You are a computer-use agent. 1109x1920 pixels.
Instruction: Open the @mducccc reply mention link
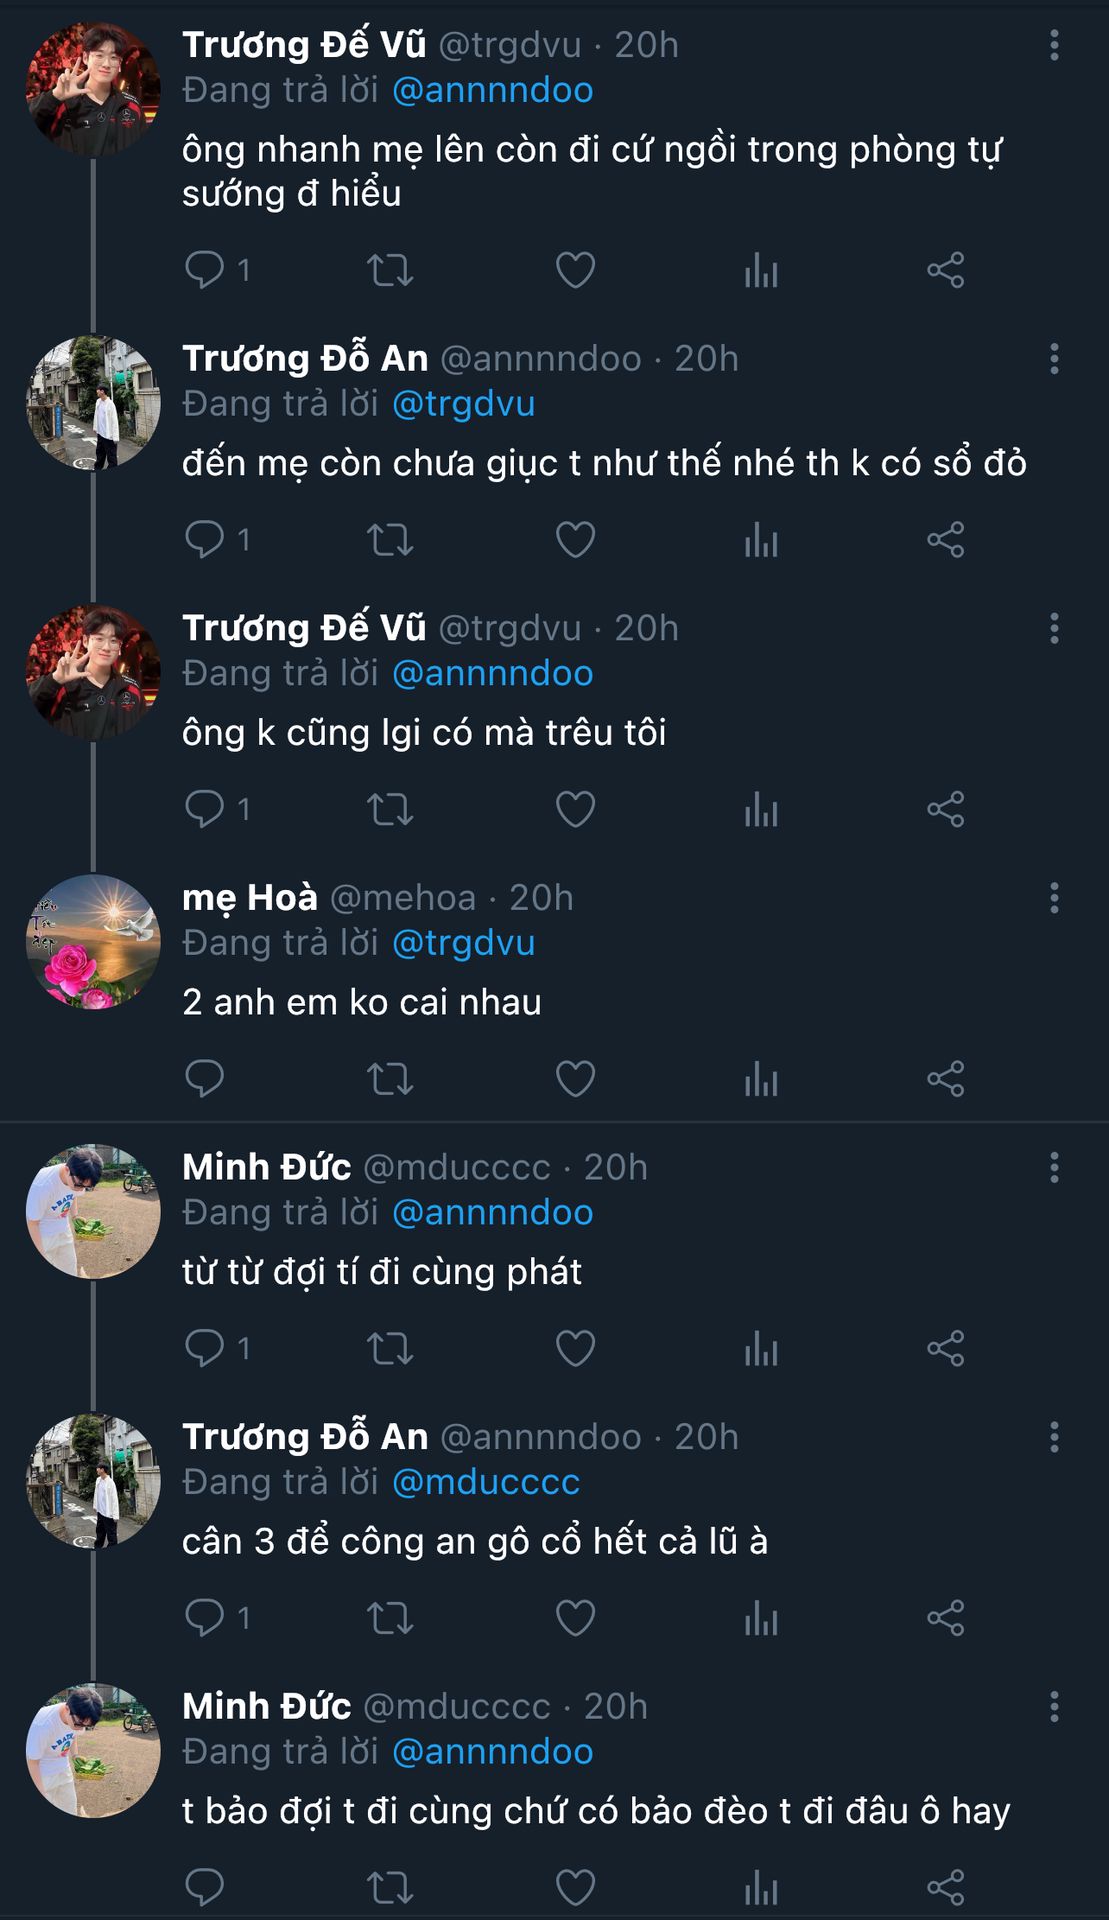coord(485,1482)
